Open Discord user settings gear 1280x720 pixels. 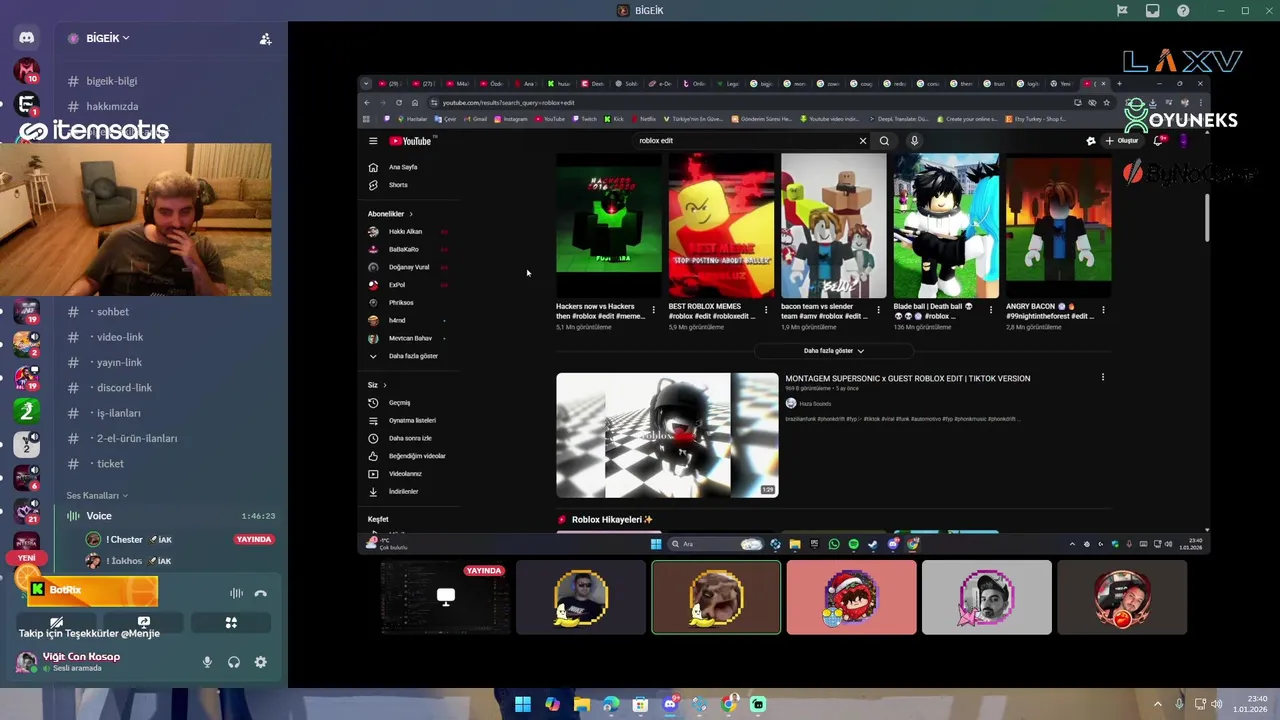[261, 662]
